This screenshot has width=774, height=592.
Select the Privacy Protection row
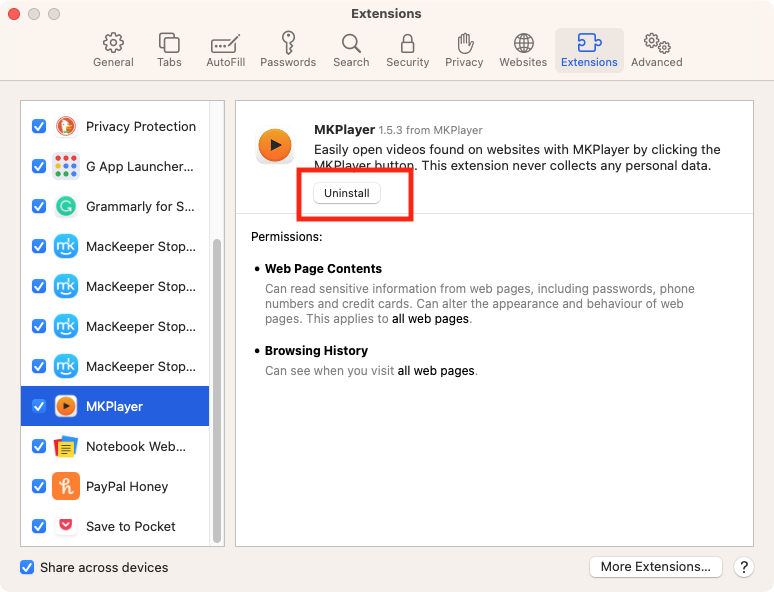[115, 126]
